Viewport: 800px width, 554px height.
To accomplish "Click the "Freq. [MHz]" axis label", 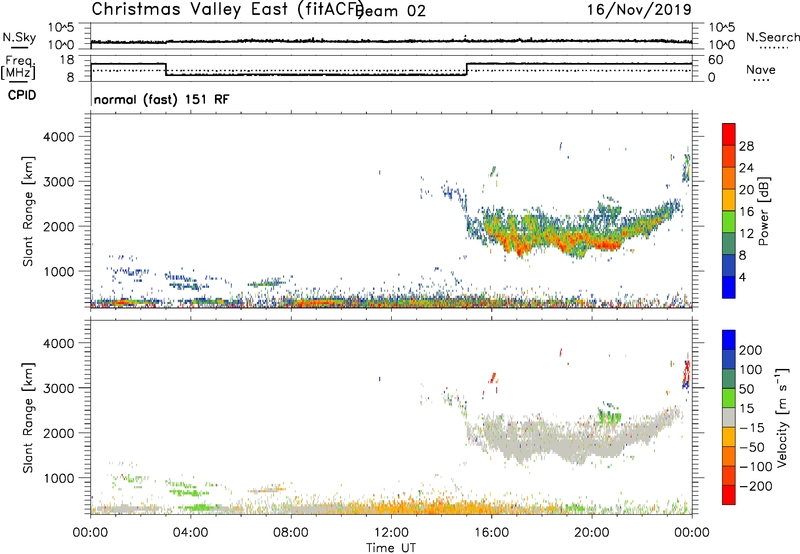I will coord(18,67).
